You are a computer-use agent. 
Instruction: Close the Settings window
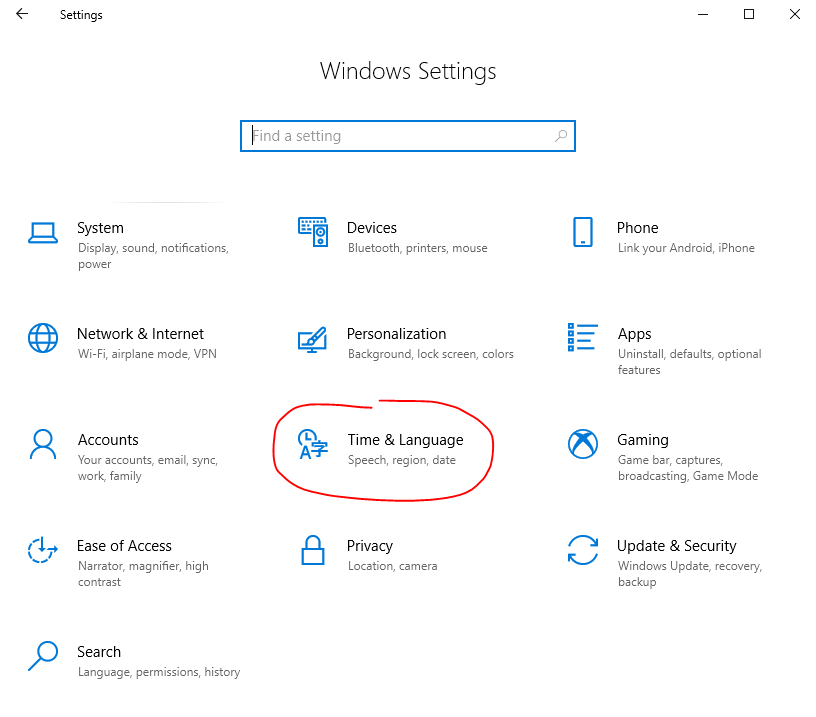[x=794, y=14]
